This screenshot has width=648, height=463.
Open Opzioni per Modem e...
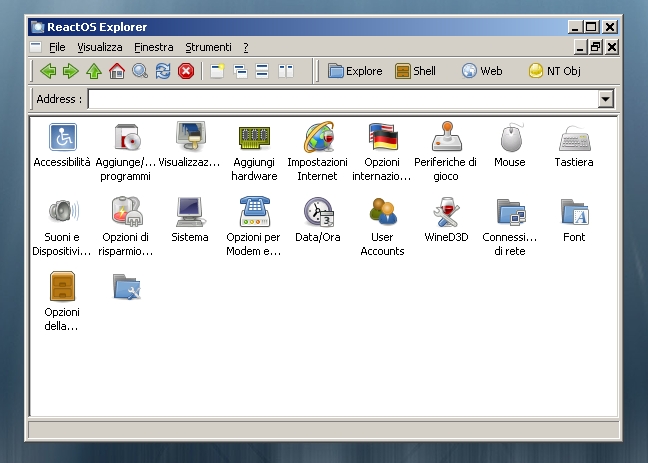(254, 227)
